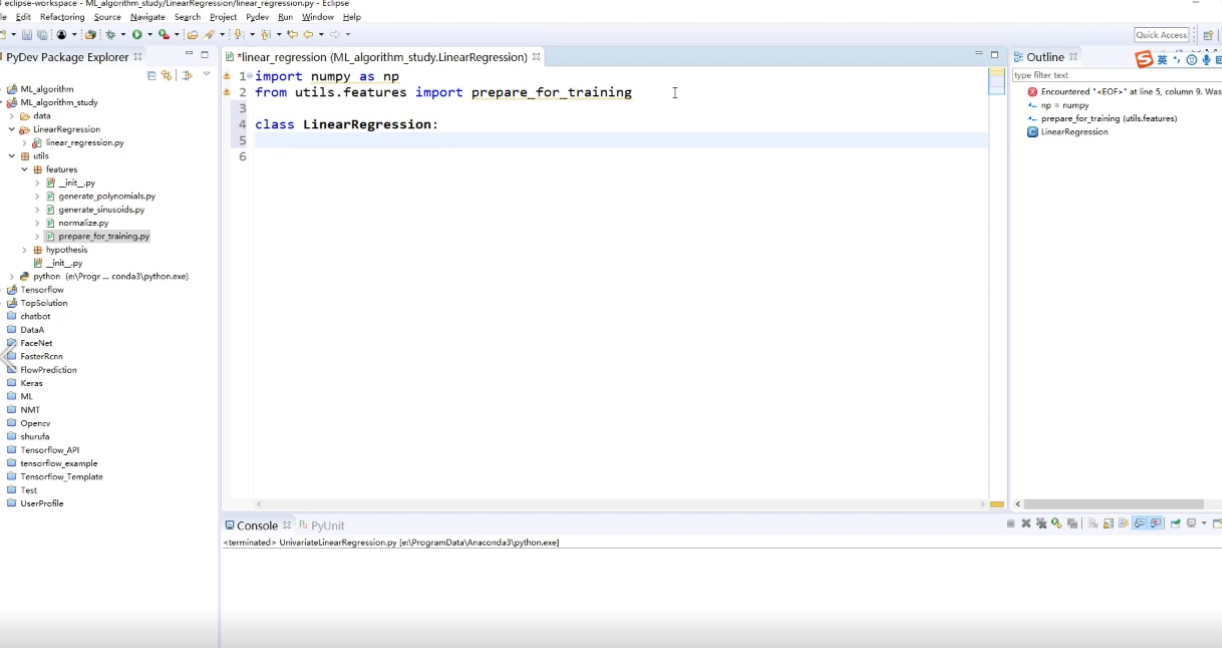The width and height of the screenshot is (1222, 648).
Task: Click the Remove Launch X icon in Console
Action: (x=1026, y=524)
